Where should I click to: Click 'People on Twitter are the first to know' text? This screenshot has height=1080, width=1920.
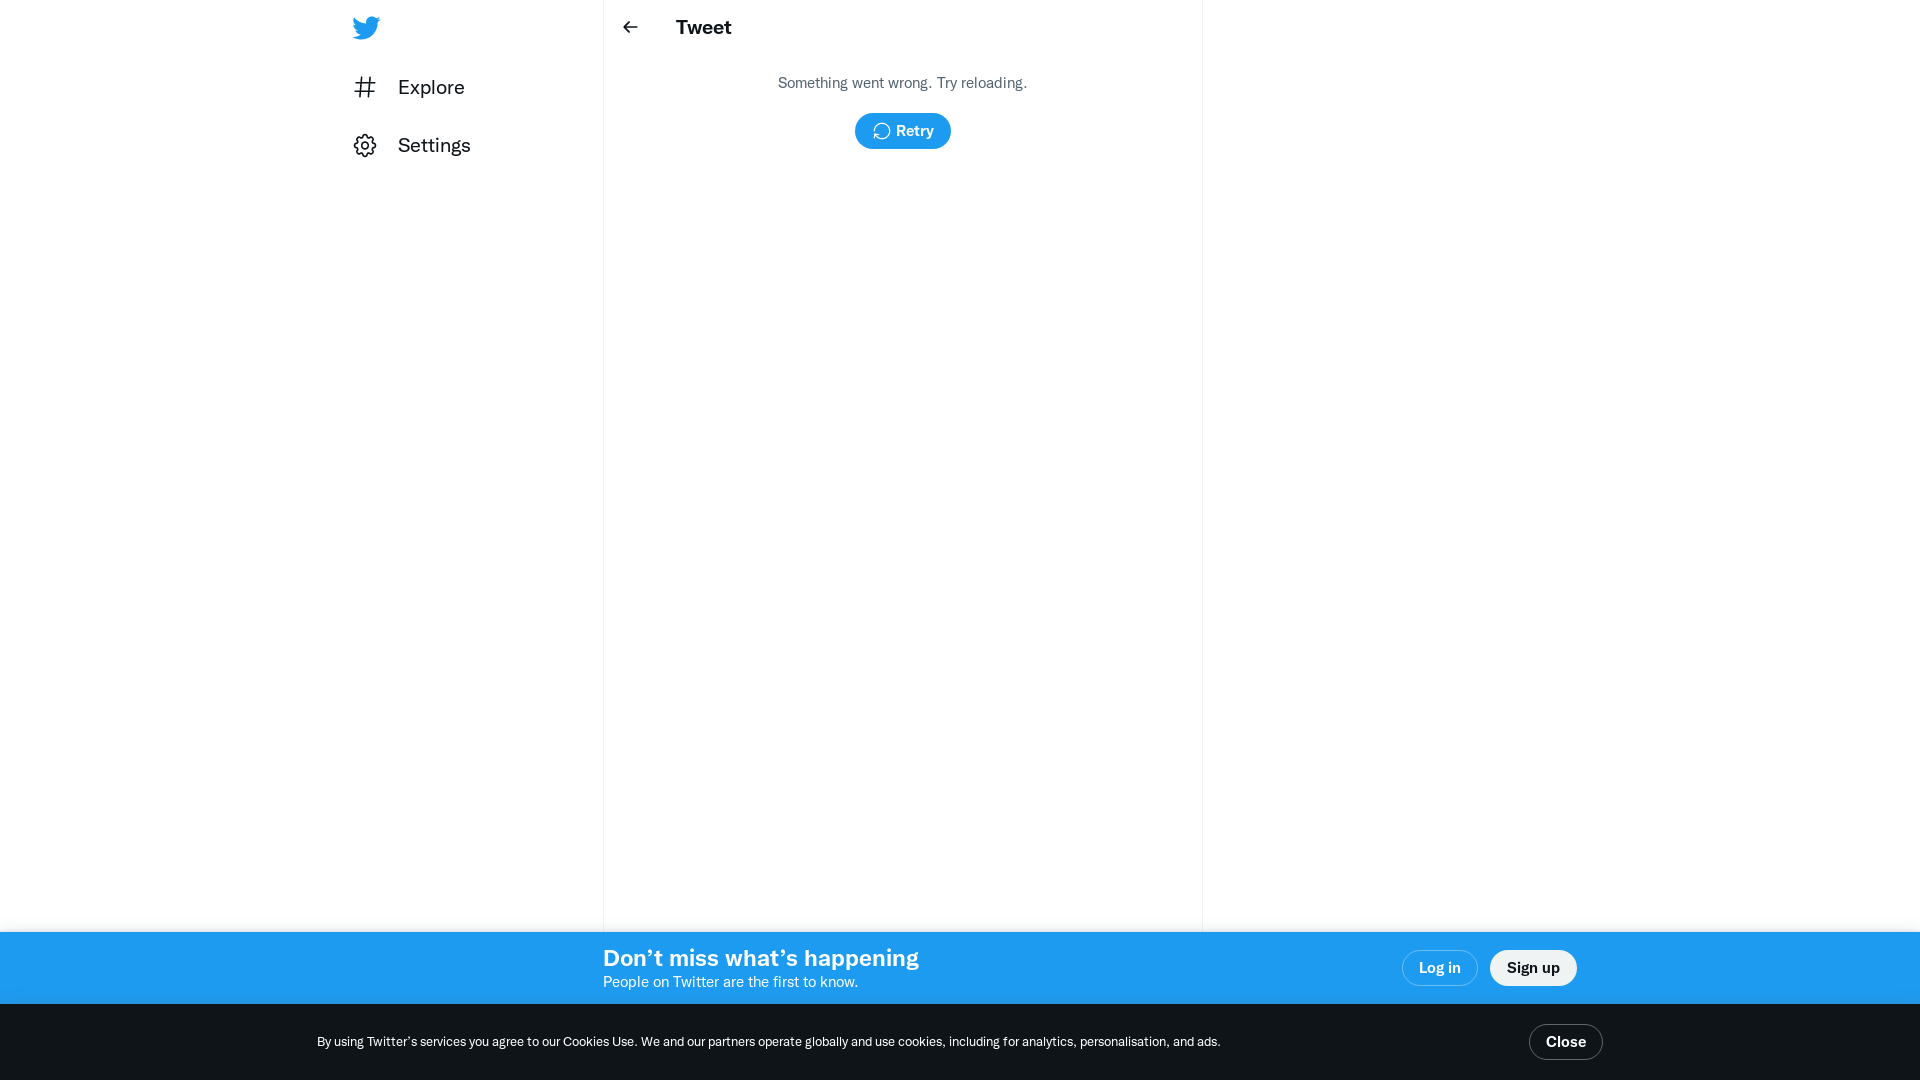tap(730, 982)
